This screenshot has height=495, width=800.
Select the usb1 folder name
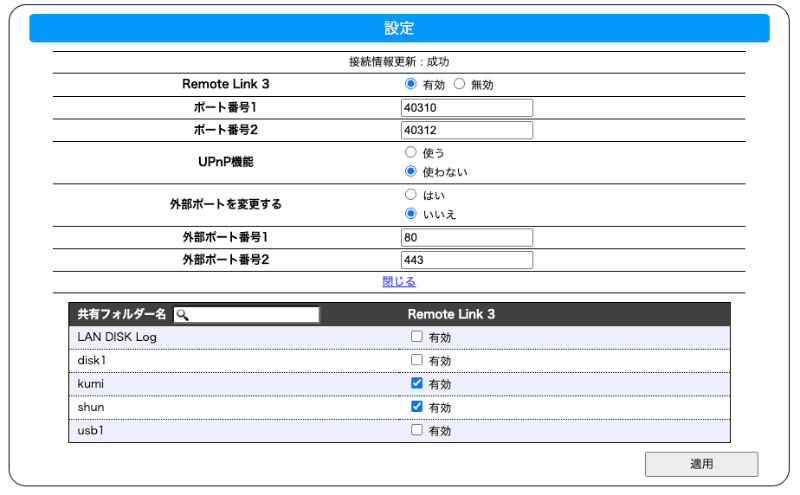pyautogui.click(x=90, y=431)
